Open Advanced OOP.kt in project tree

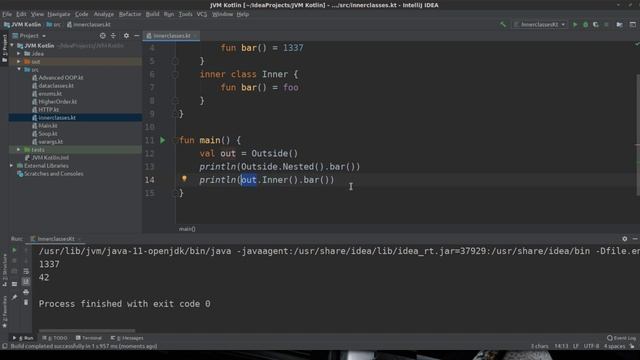pyautogui.click(x=61, y=78)
